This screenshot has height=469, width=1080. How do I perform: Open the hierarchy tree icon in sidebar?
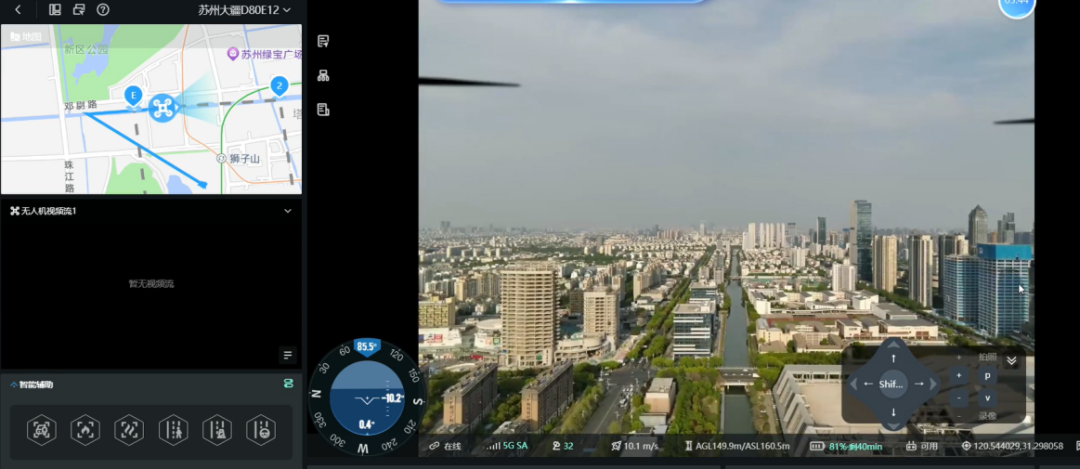coord(323,76)
